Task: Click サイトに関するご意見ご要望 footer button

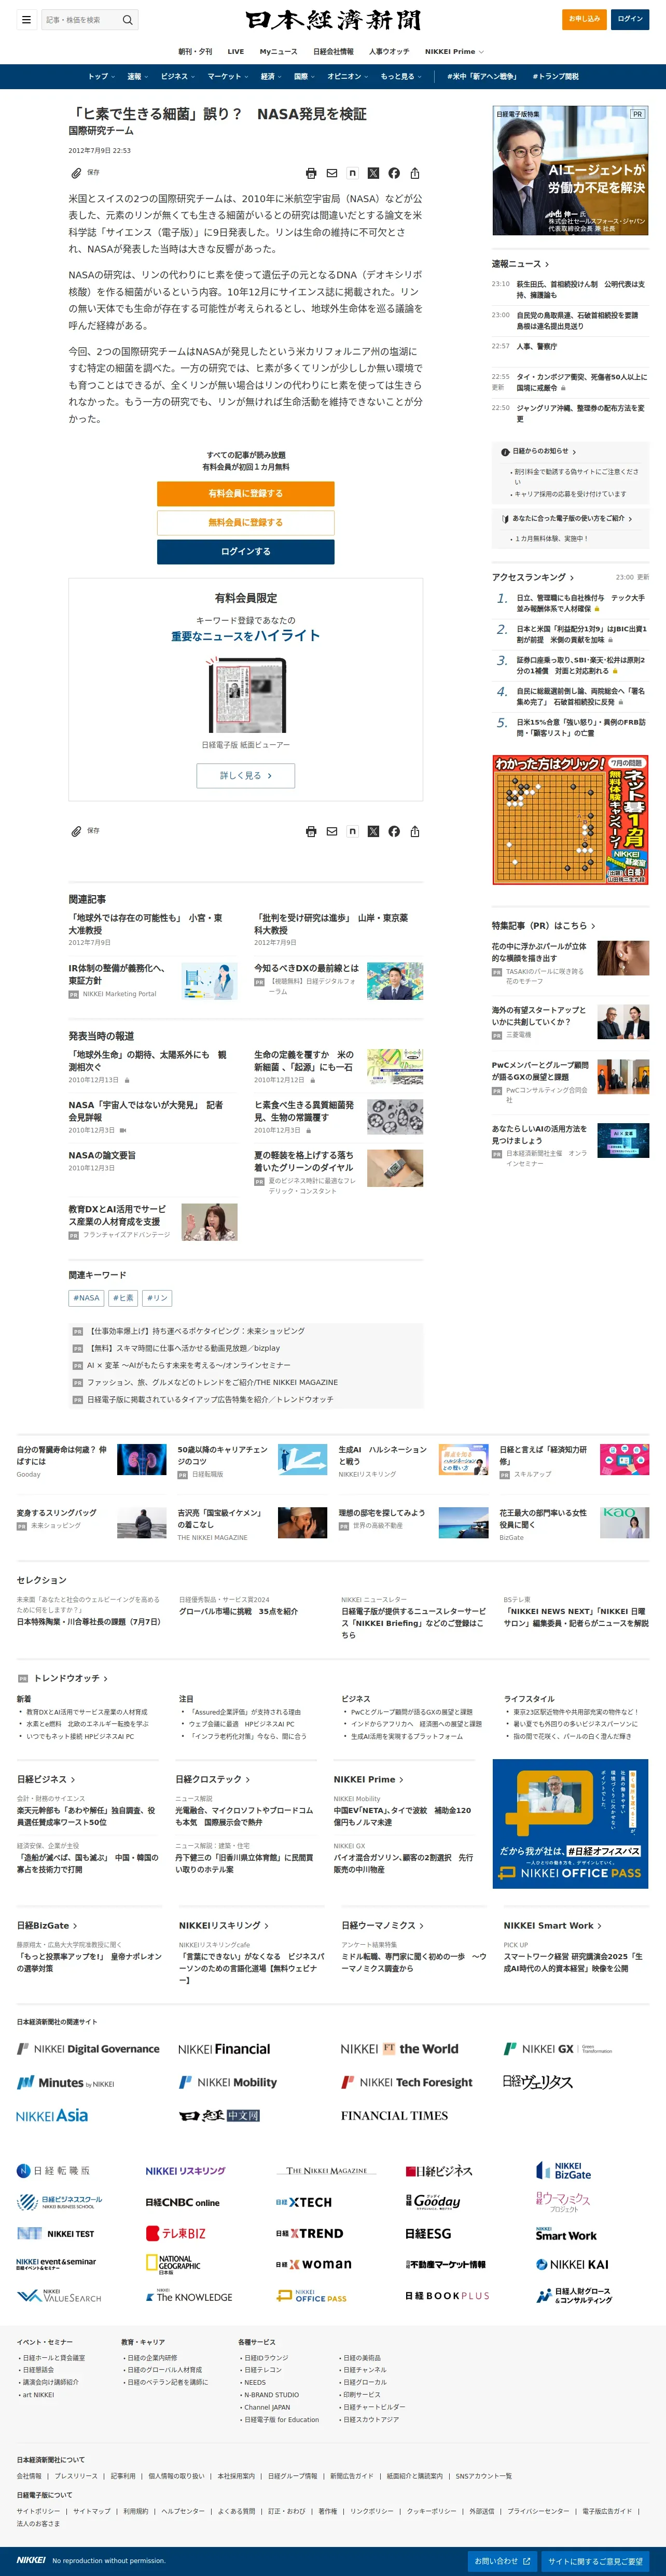Action: [596, 2561]
